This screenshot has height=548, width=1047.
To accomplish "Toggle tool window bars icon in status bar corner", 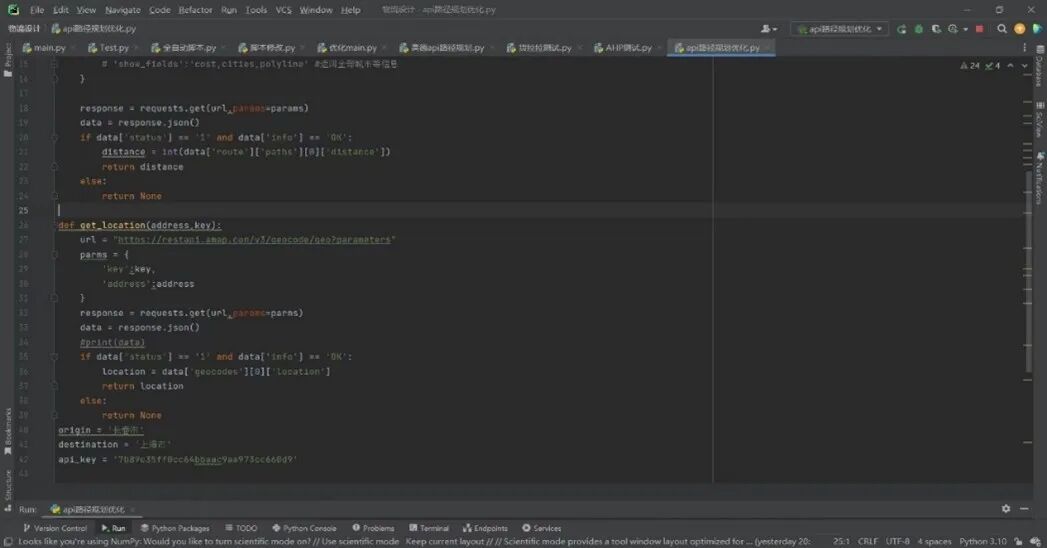I will [x=7, y=541].
